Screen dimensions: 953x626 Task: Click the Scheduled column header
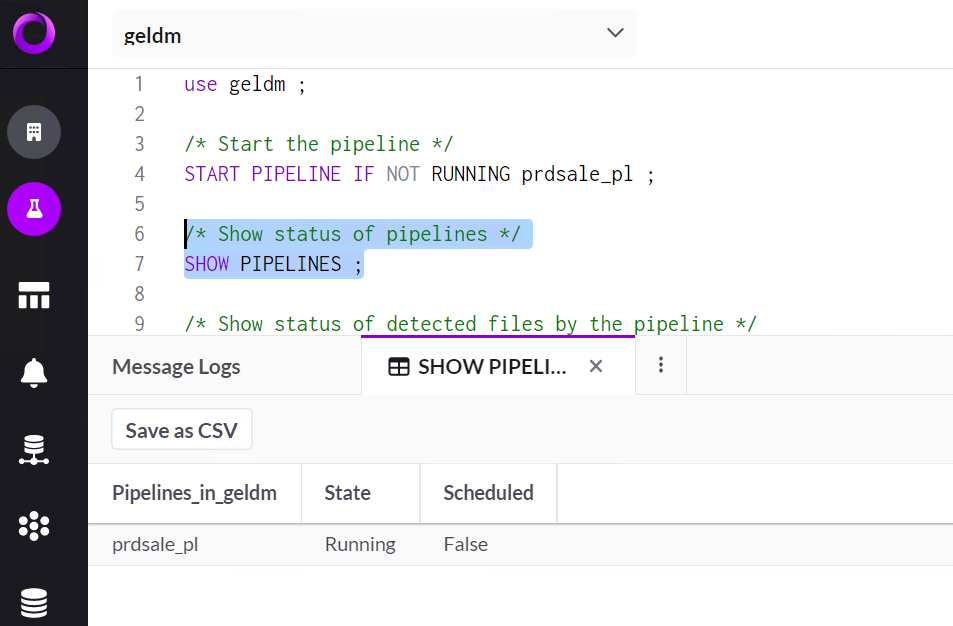pos(488,493)
